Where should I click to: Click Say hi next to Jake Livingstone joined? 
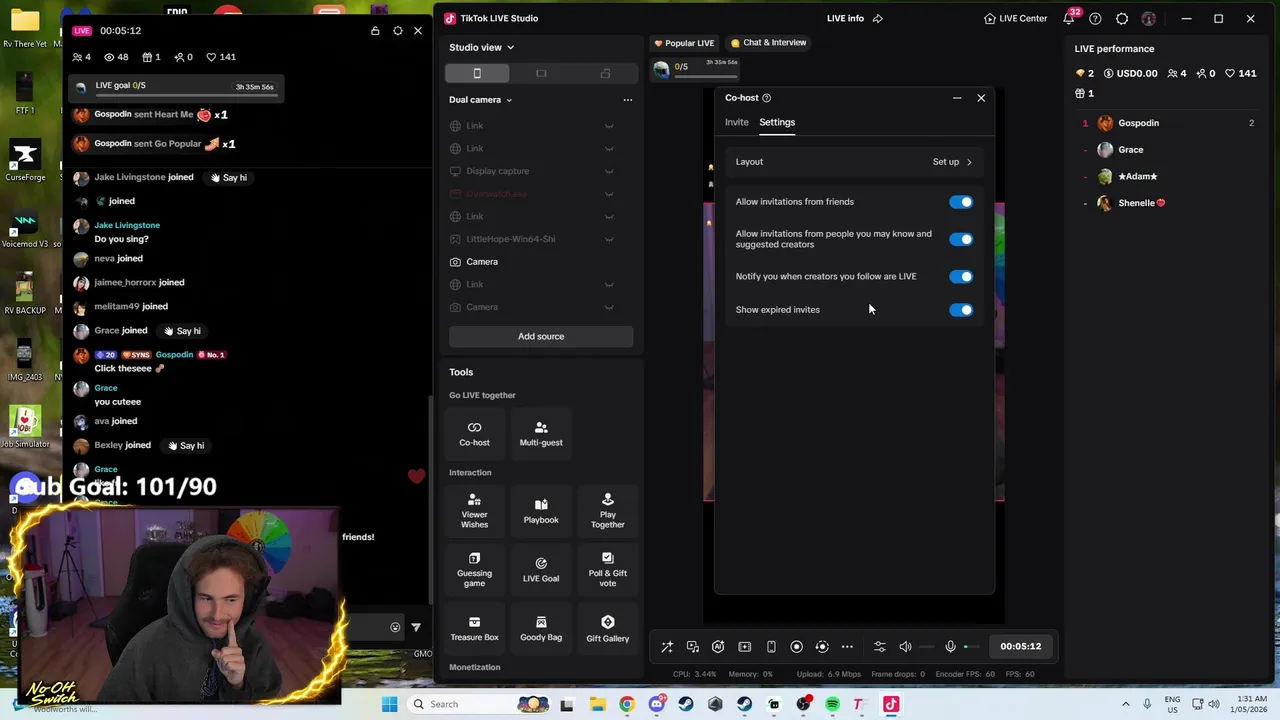(x=229, y=178)
